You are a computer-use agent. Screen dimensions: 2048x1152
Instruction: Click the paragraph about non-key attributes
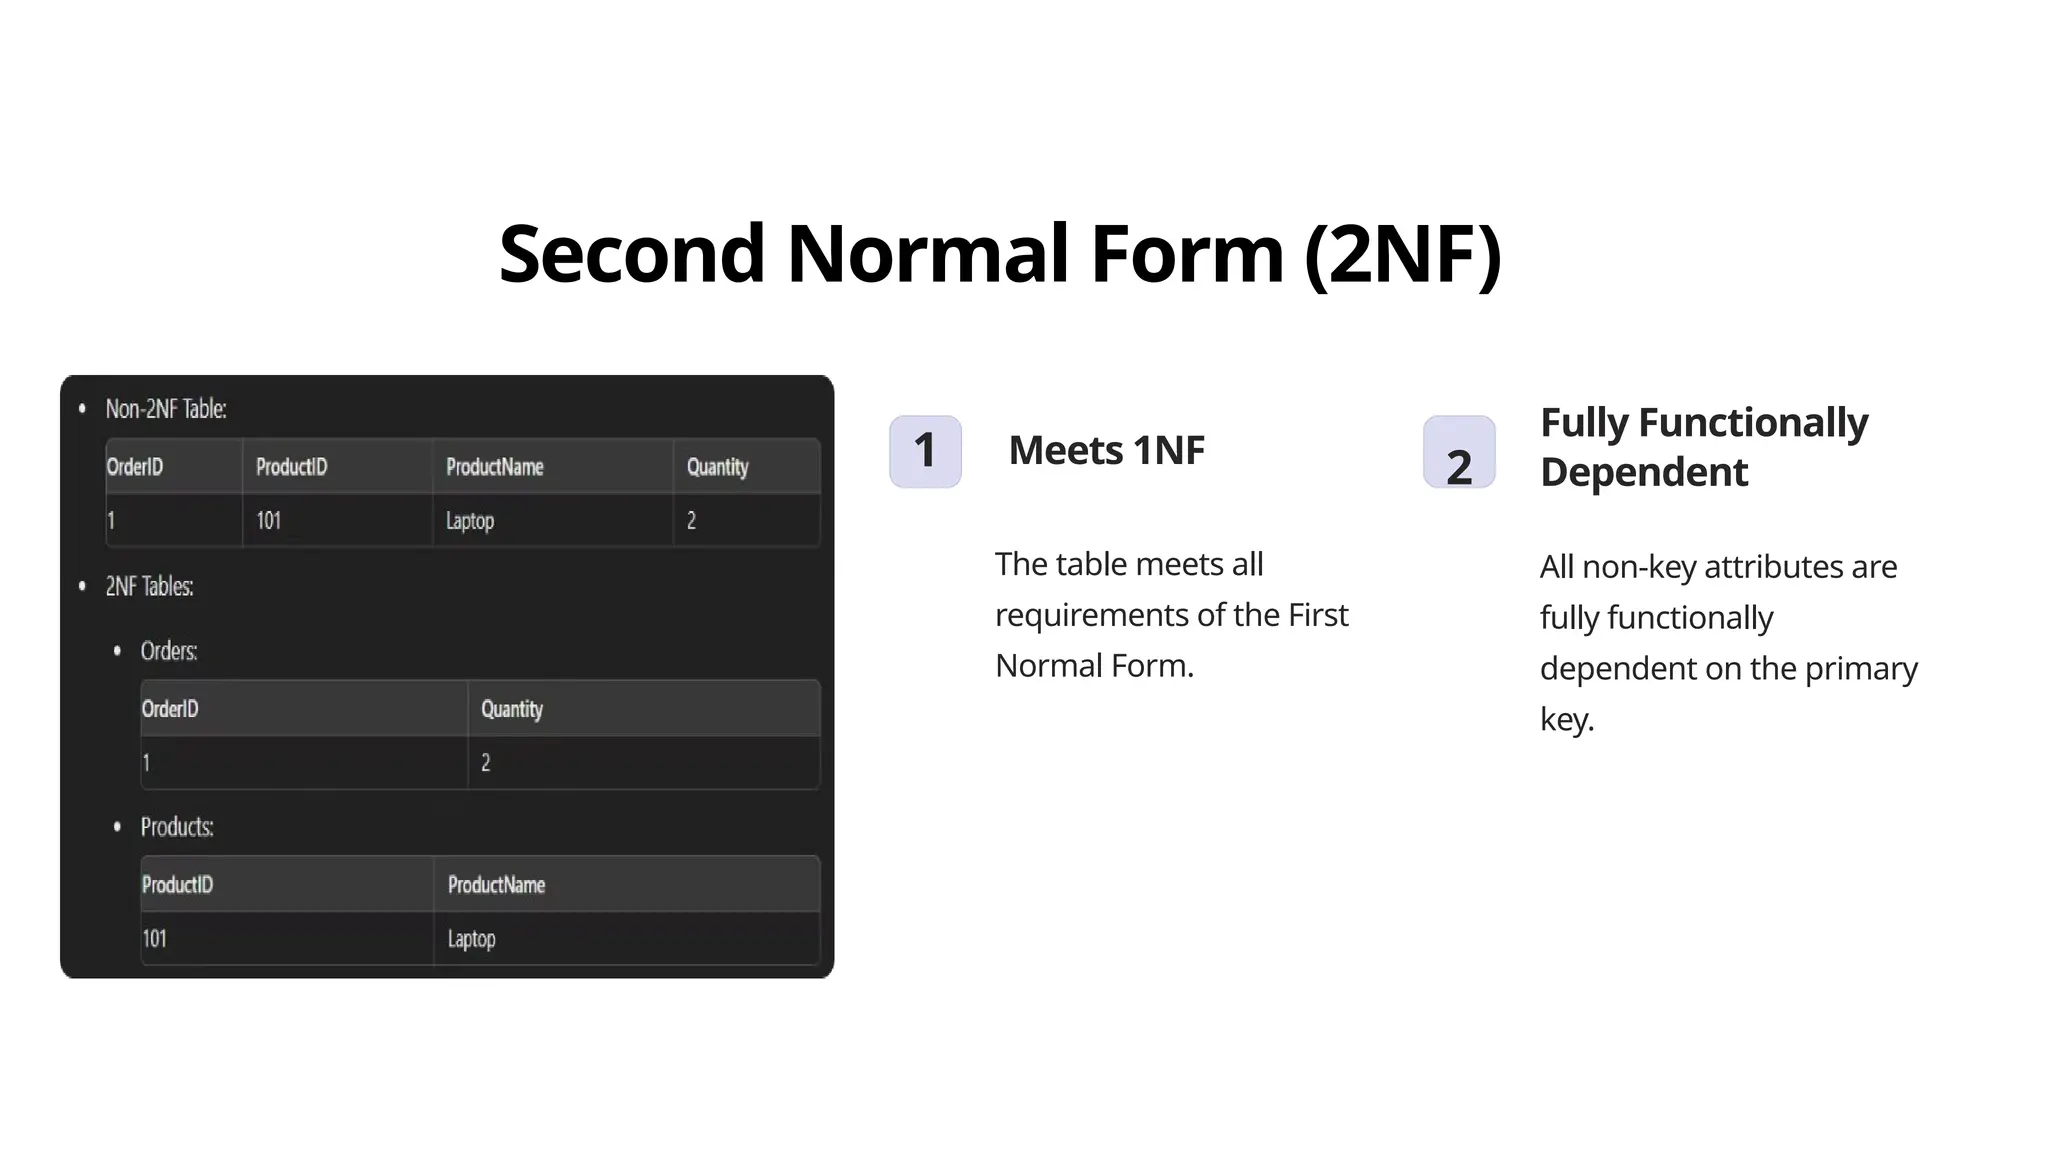(x=1728, y=642)
